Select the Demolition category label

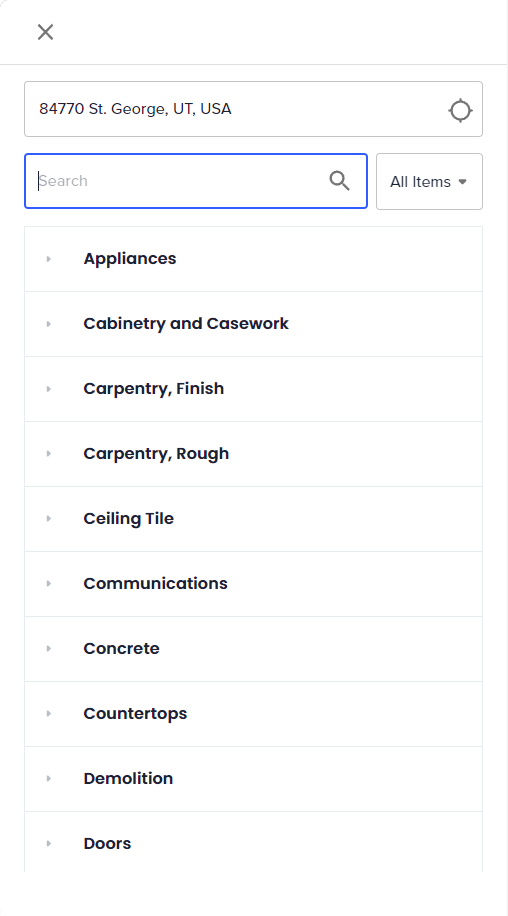(x=128, y=779)
